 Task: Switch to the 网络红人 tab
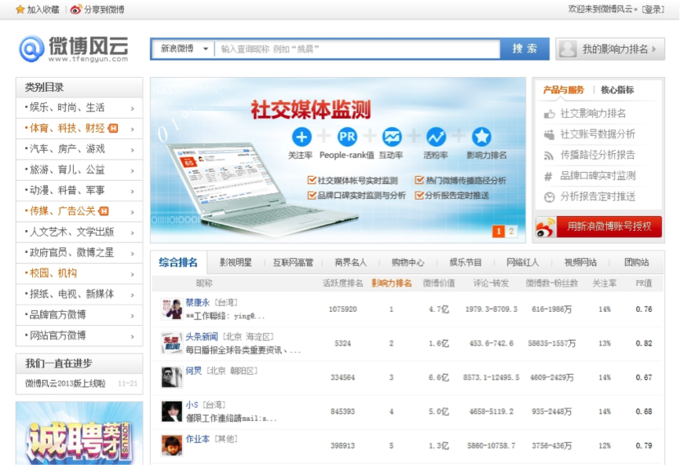click(x=523, y=262)
